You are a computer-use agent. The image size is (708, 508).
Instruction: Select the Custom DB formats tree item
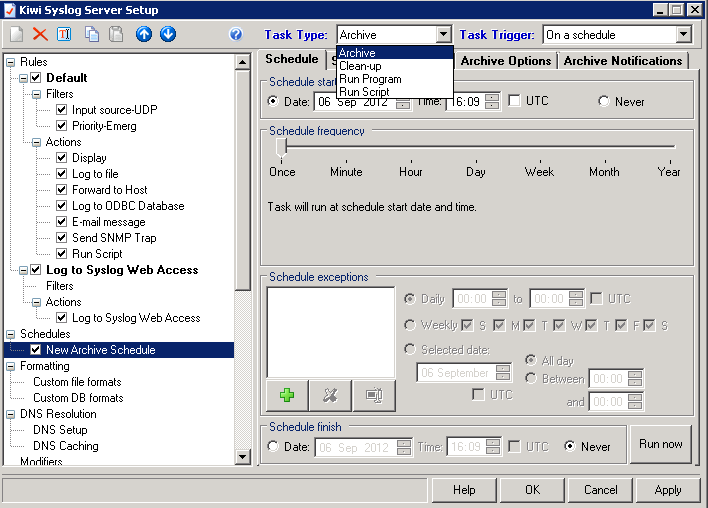tap(78, 398)
